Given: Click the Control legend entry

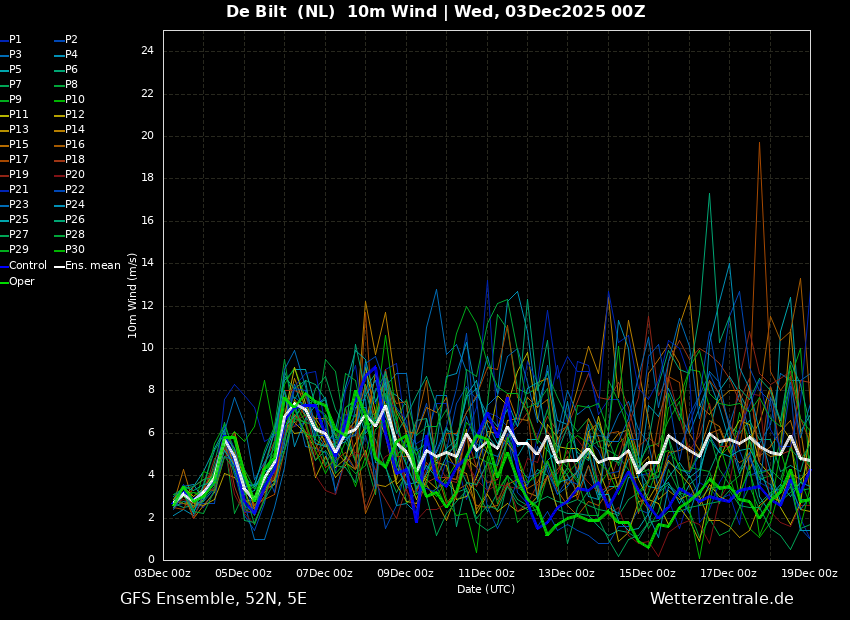Looking at the screenshot, I should tap(23, 266).
